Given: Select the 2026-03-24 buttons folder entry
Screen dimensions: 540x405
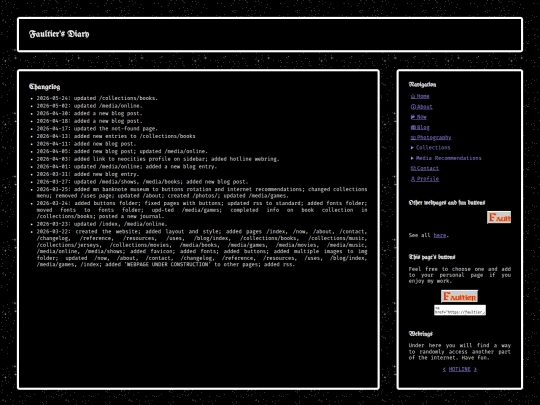Looking at the screenshot, I should click(x=202, y=210).
